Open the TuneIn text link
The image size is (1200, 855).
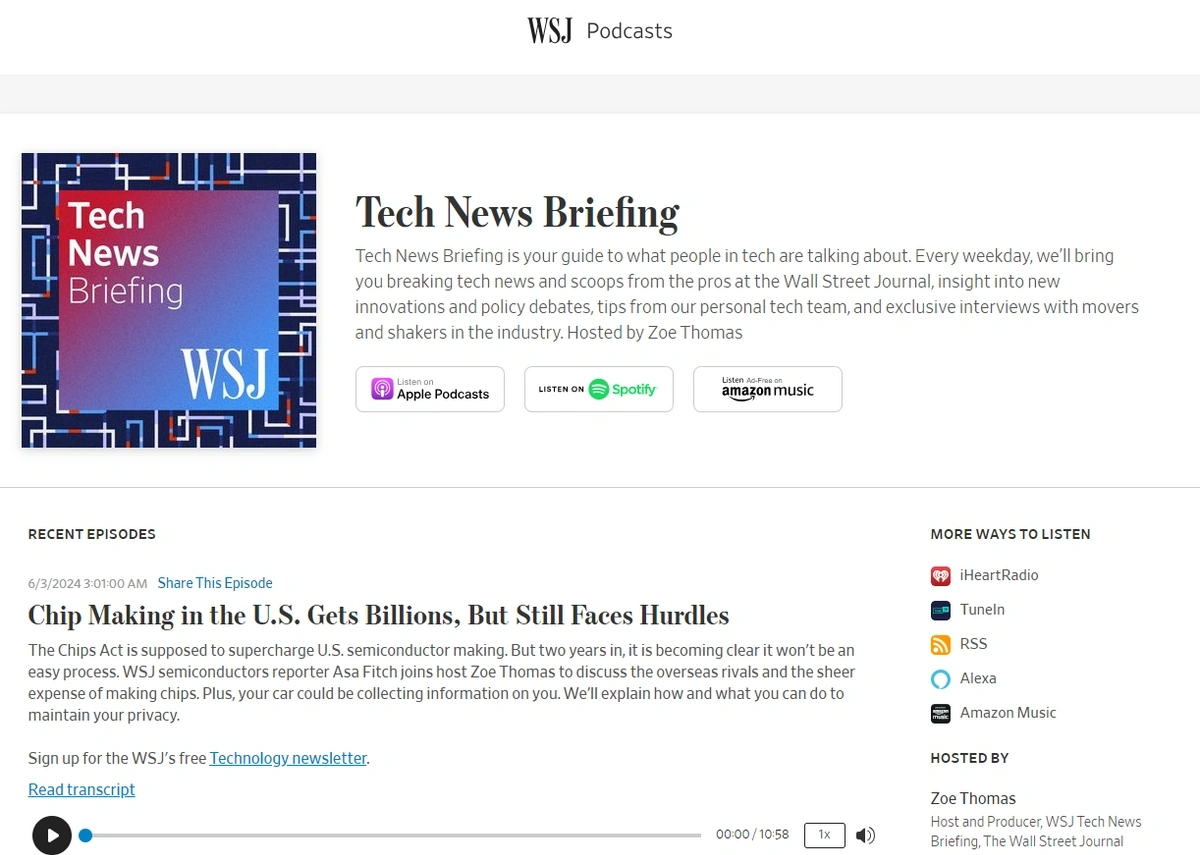982,609
